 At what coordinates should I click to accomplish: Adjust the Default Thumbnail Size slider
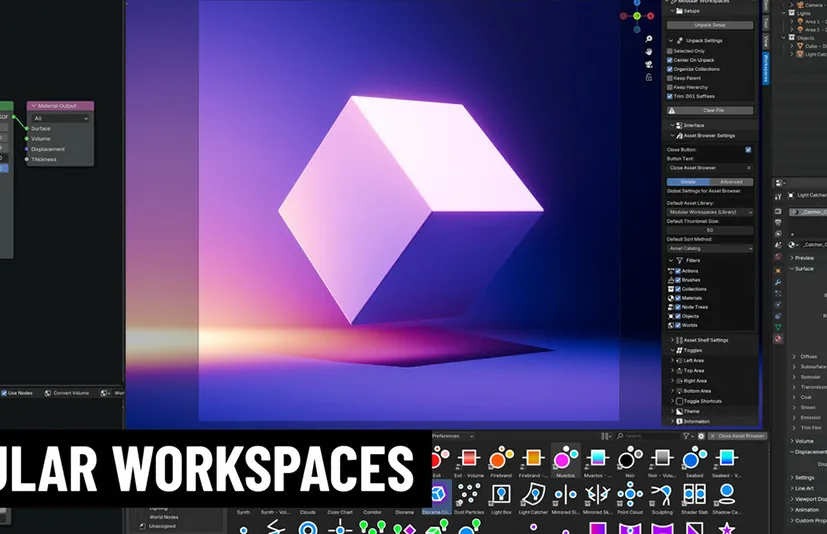point(710,230)
